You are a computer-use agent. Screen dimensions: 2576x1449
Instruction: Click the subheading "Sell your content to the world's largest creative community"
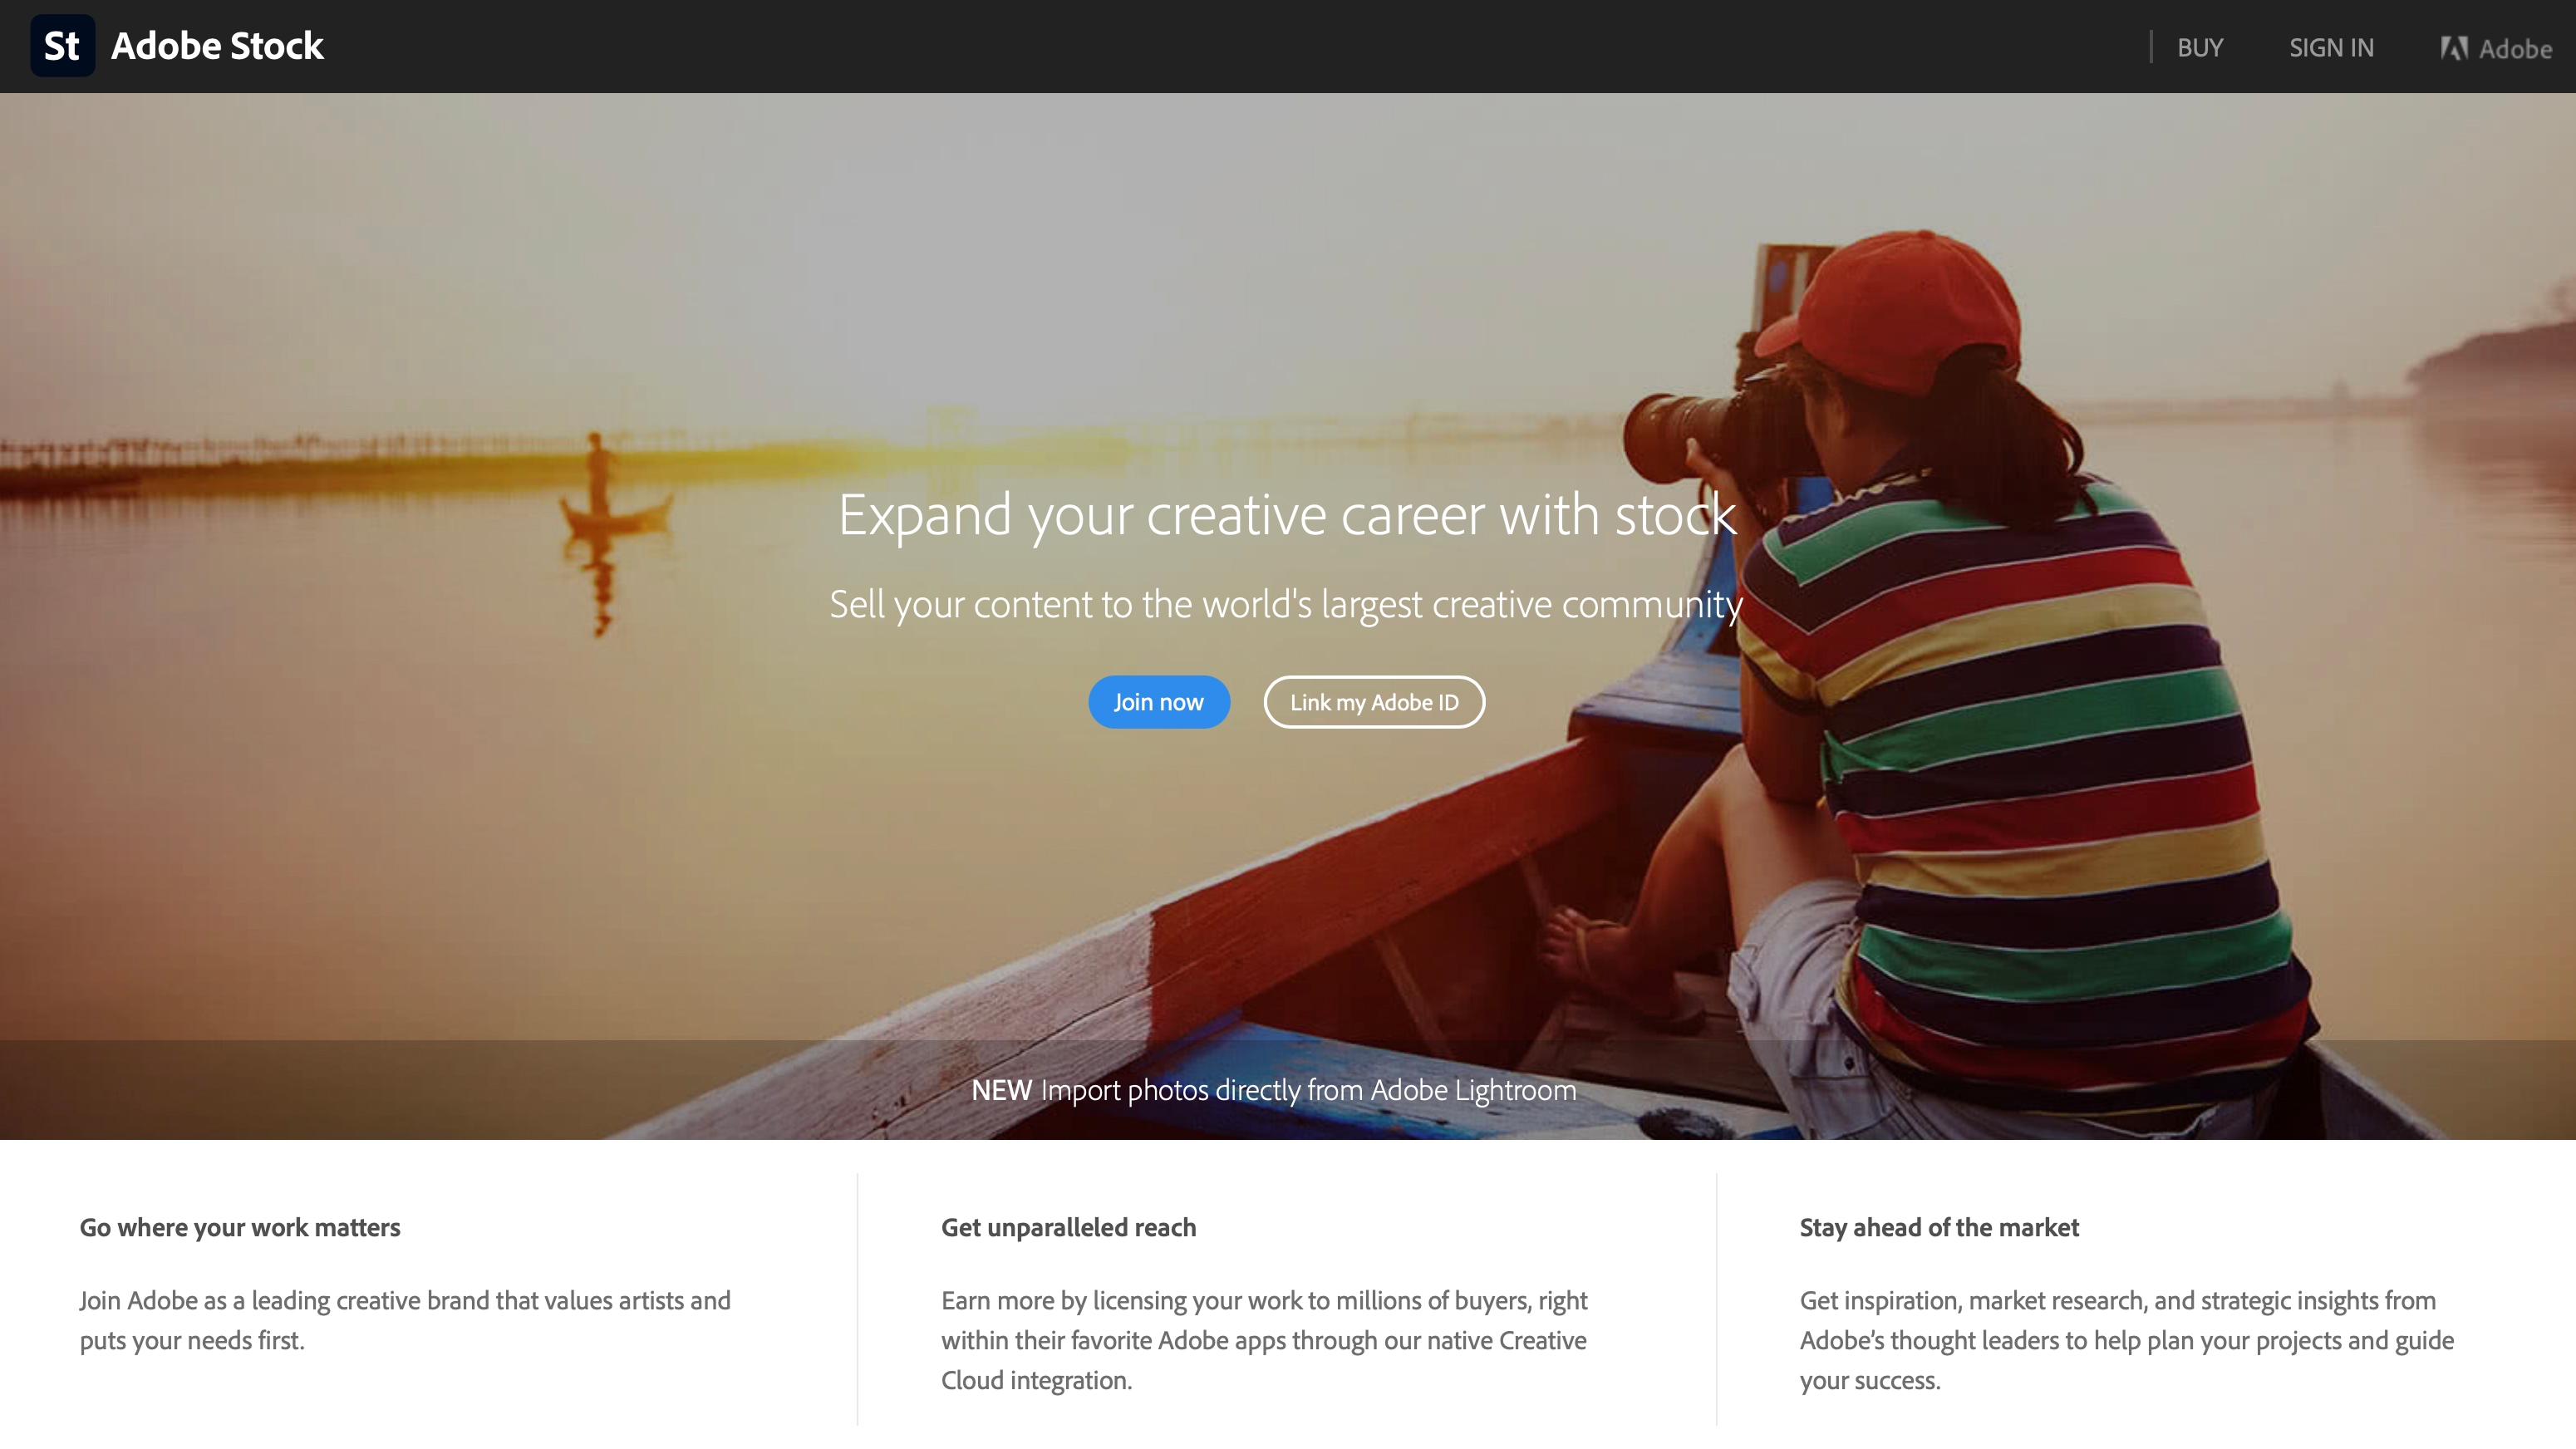point(1286,604)
